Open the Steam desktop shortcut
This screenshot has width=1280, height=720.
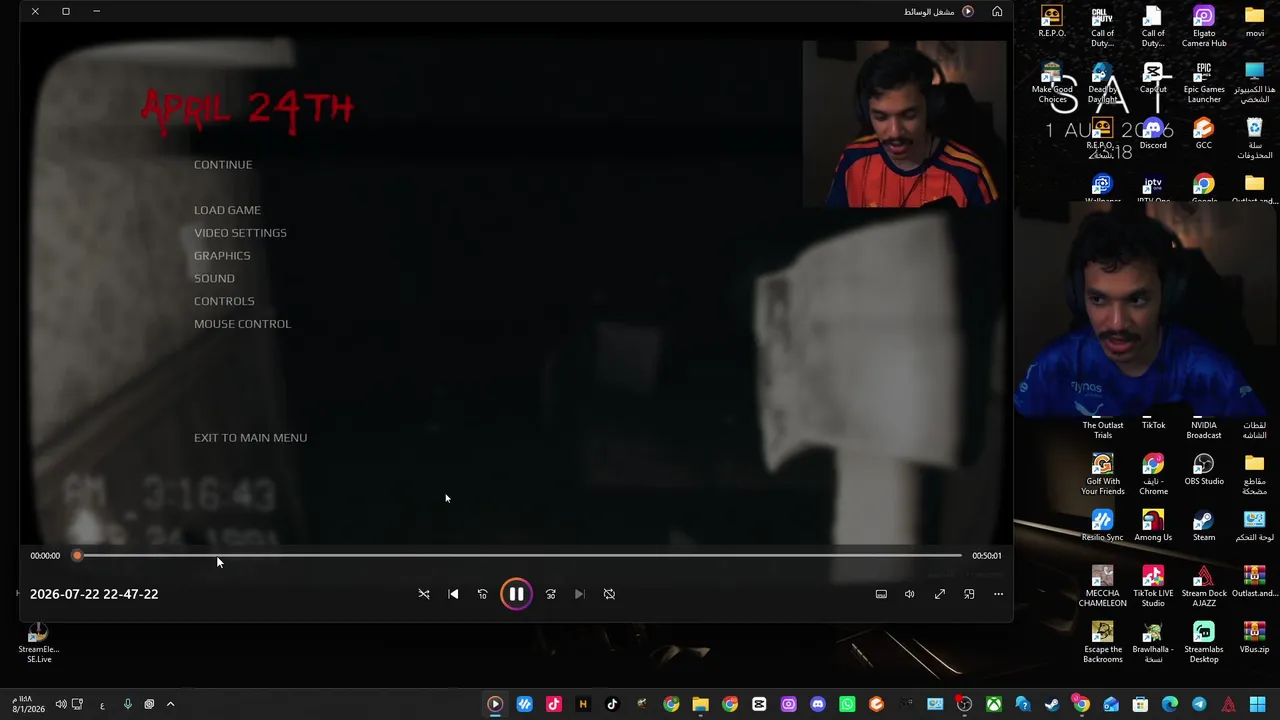point(1204,527)
